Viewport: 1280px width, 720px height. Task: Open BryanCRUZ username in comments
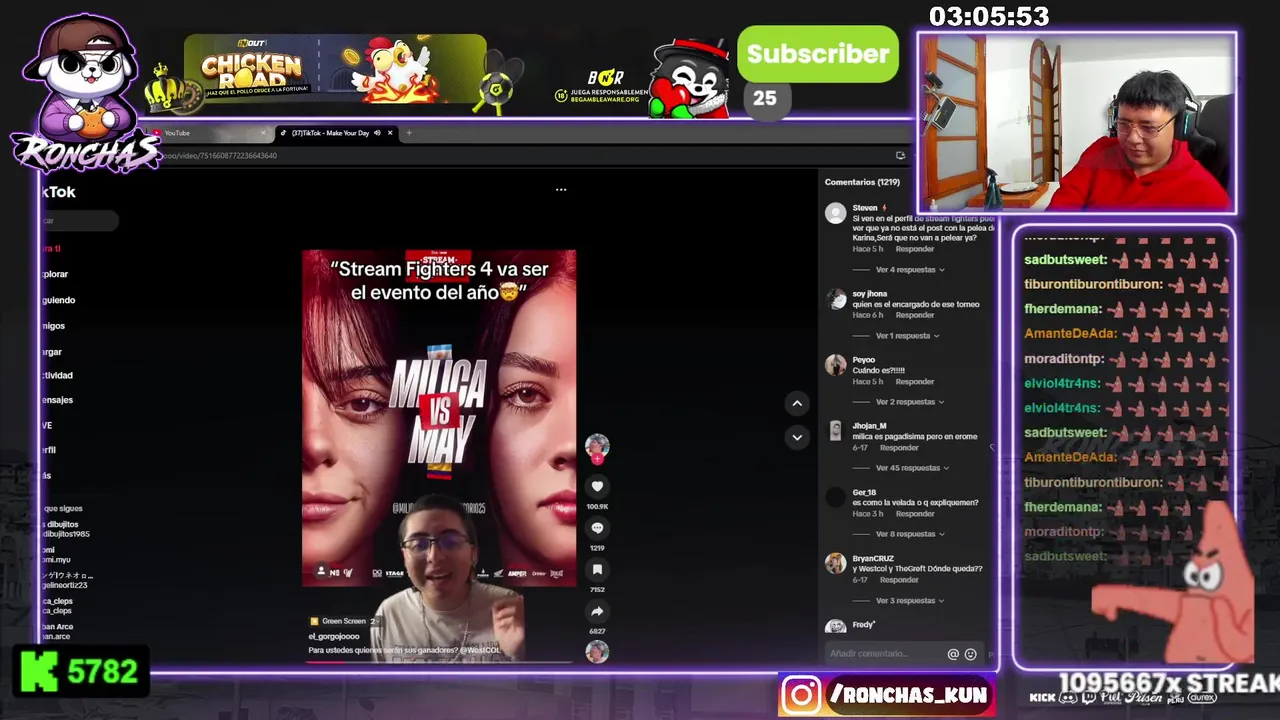point(873,559)
